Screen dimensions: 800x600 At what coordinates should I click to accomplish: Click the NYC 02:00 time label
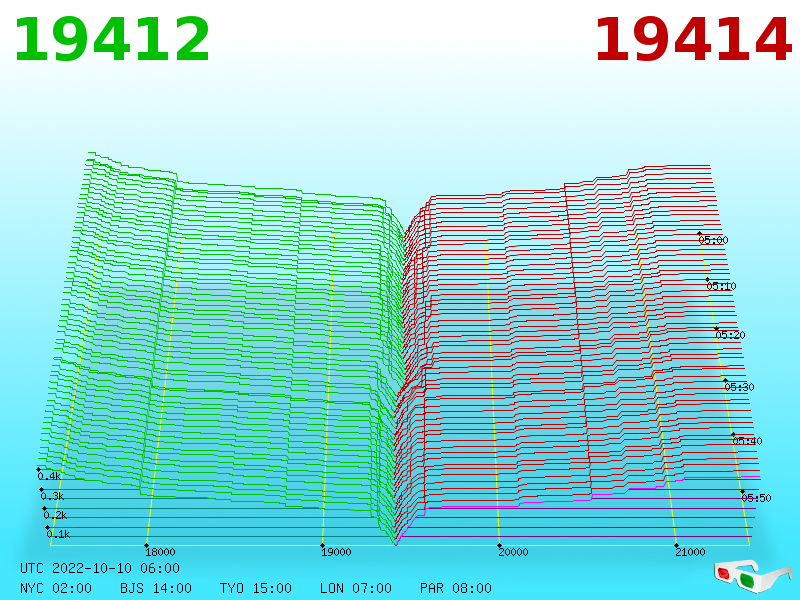point(56,588)
